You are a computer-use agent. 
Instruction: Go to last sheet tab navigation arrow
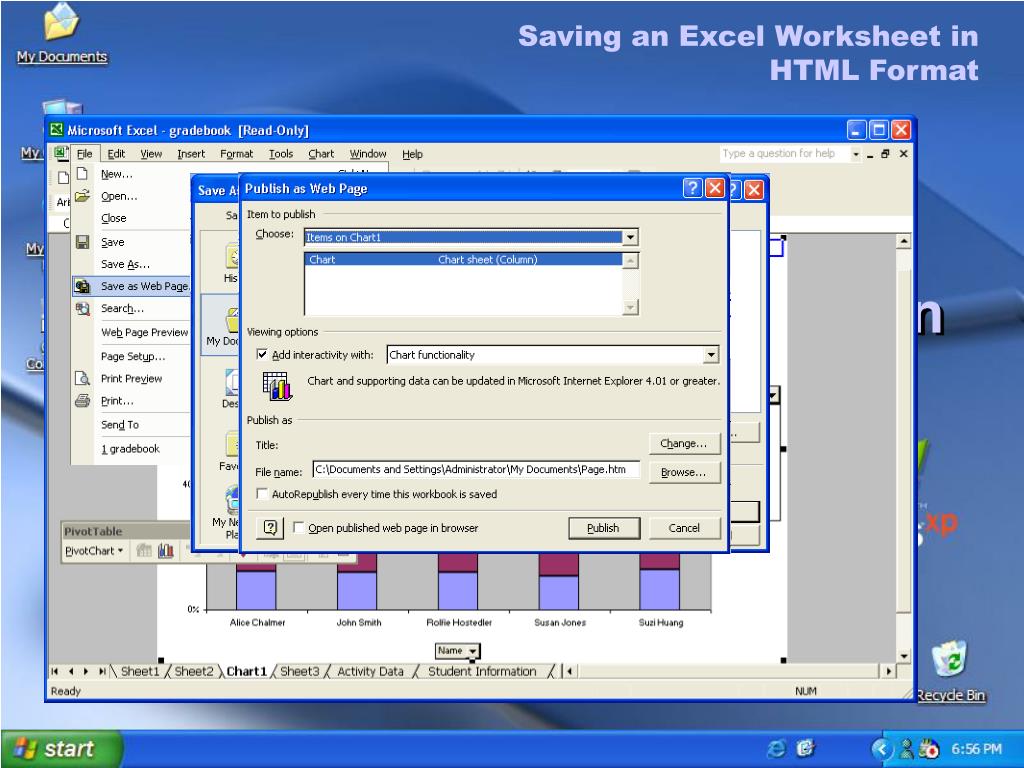(x=102, y=671)
